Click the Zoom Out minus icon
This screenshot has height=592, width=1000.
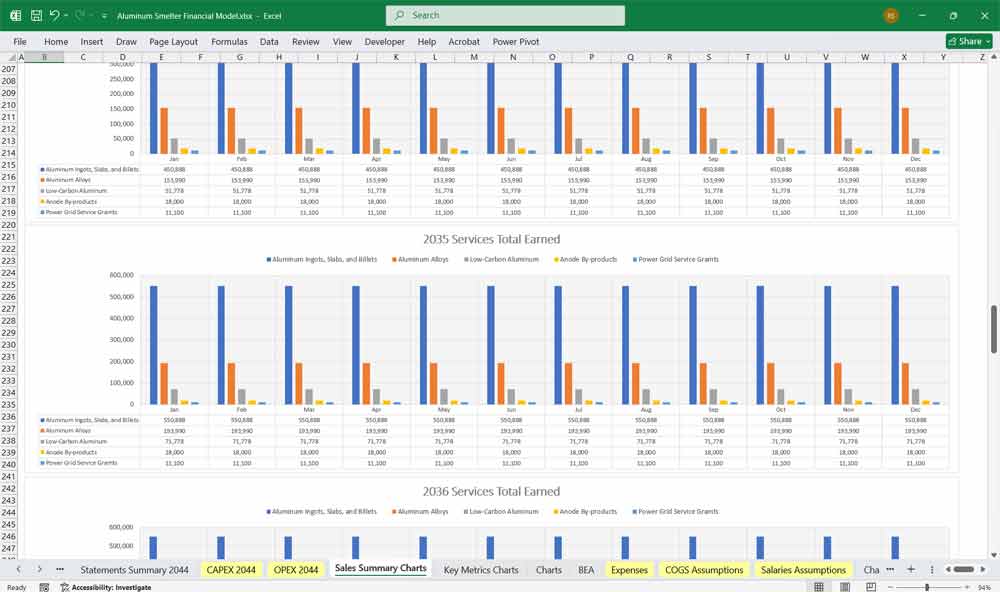point(890,587)
